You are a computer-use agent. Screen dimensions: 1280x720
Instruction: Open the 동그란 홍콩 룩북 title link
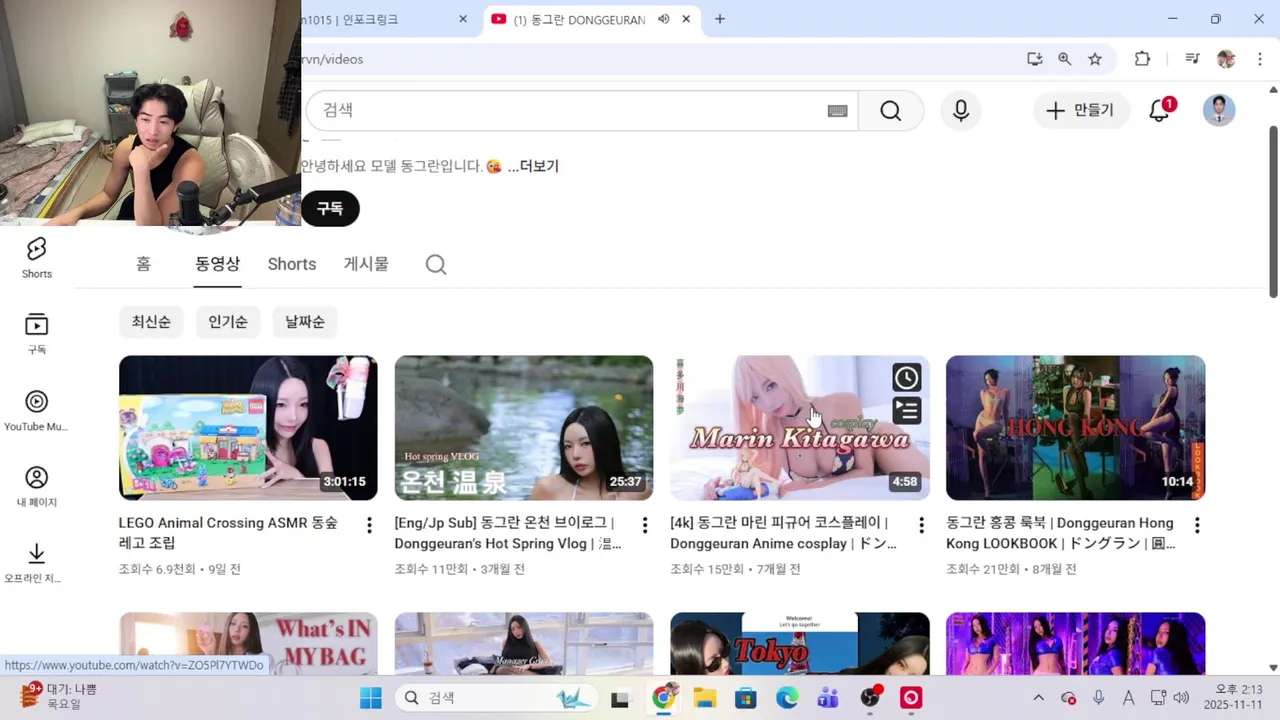point(1060,533)
